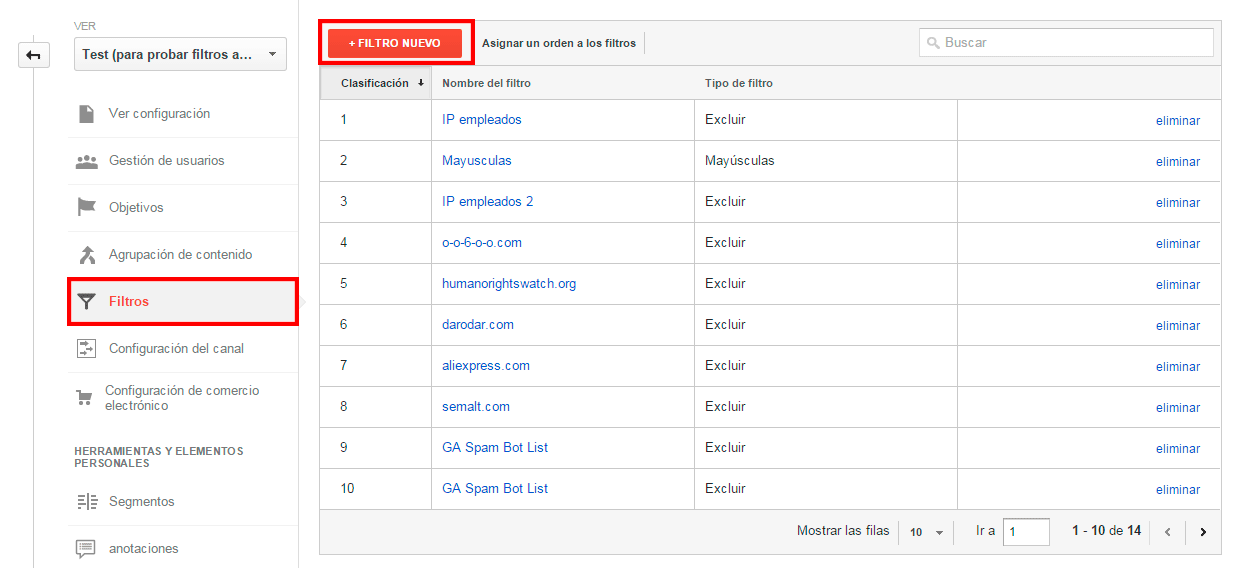
Task: Click the Agrupación de contenido icon
Action: coord(87,255)
